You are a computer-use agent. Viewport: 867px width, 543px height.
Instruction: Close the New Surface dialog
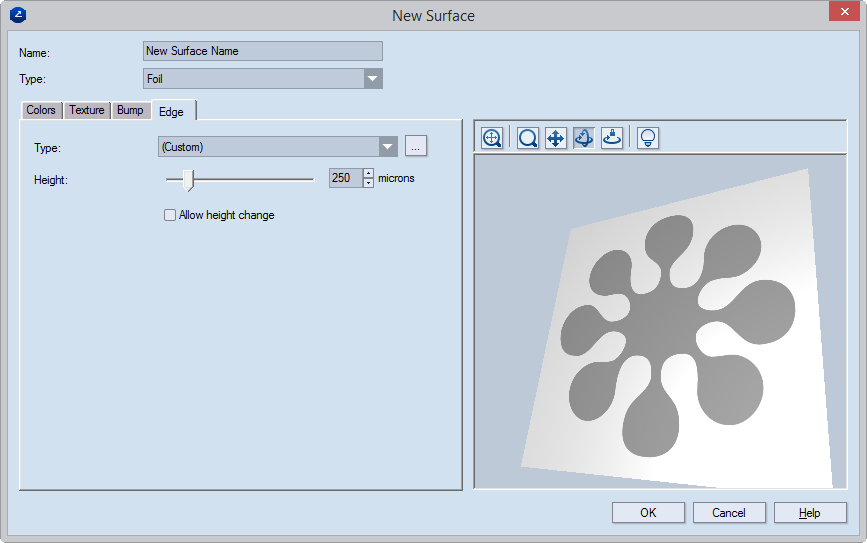[842, 13]
